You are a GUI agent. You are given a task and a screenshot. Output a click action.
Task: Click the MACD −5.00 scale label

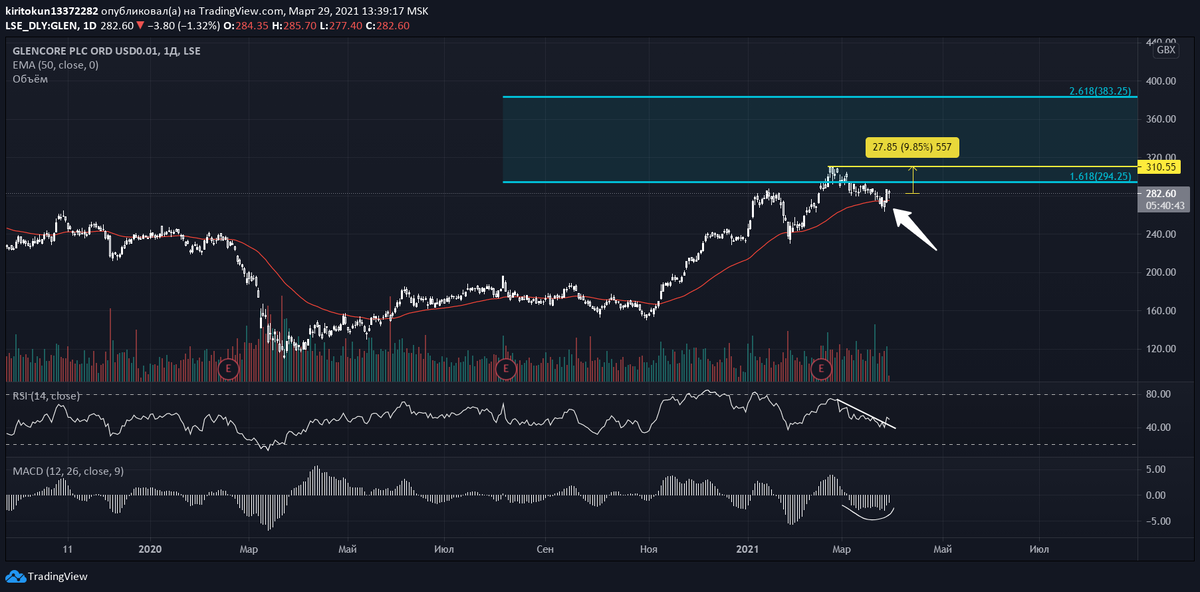pyautogui.click(x=1158, y=520)
